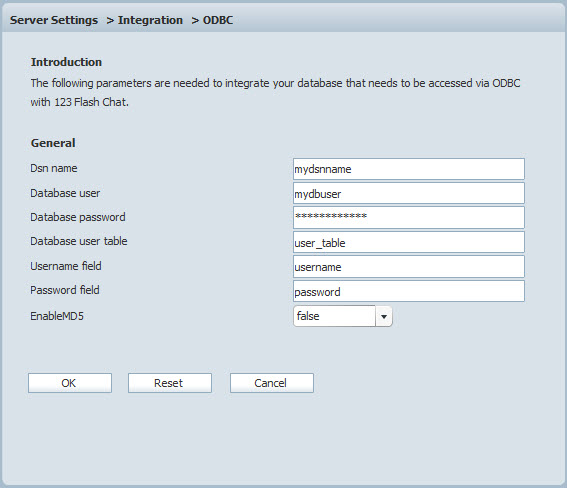567x488 pixels.
Task: Focus the Password field input 'password'
Action: (409, 291)
